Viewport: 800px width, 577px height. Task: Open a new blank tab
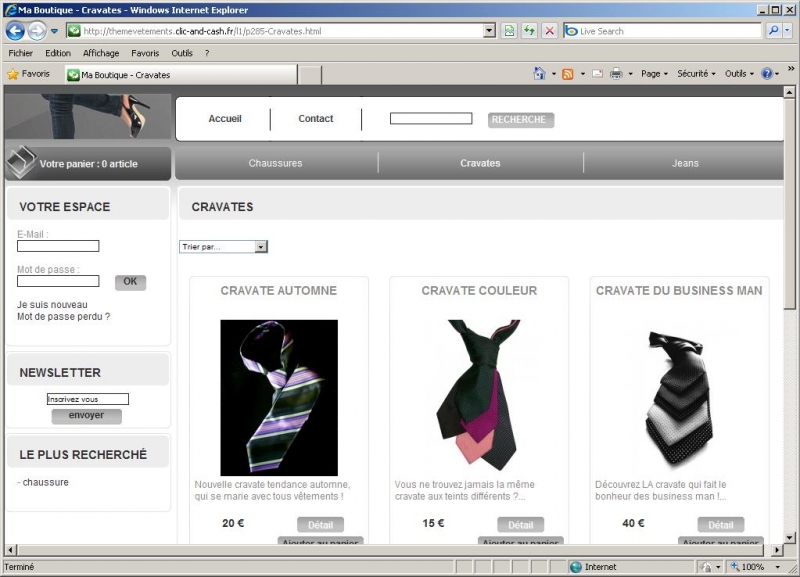(309, 75)
